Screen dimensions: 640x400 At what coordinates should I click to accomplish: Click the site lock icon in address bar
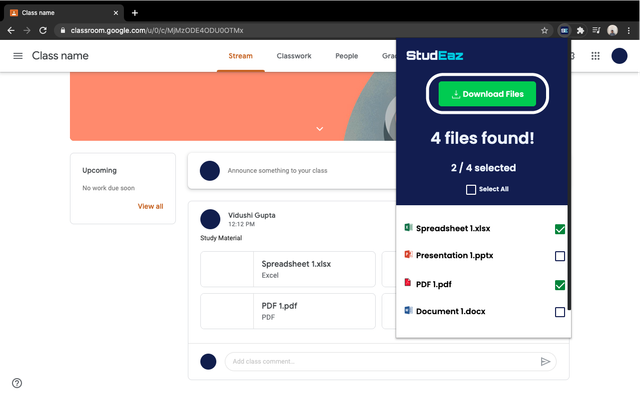[x=62, y=30]
